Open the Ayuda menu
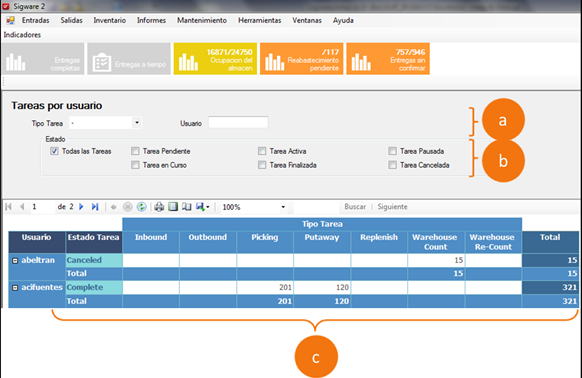The height and width of the screenshot is (378, 582). 343,20
